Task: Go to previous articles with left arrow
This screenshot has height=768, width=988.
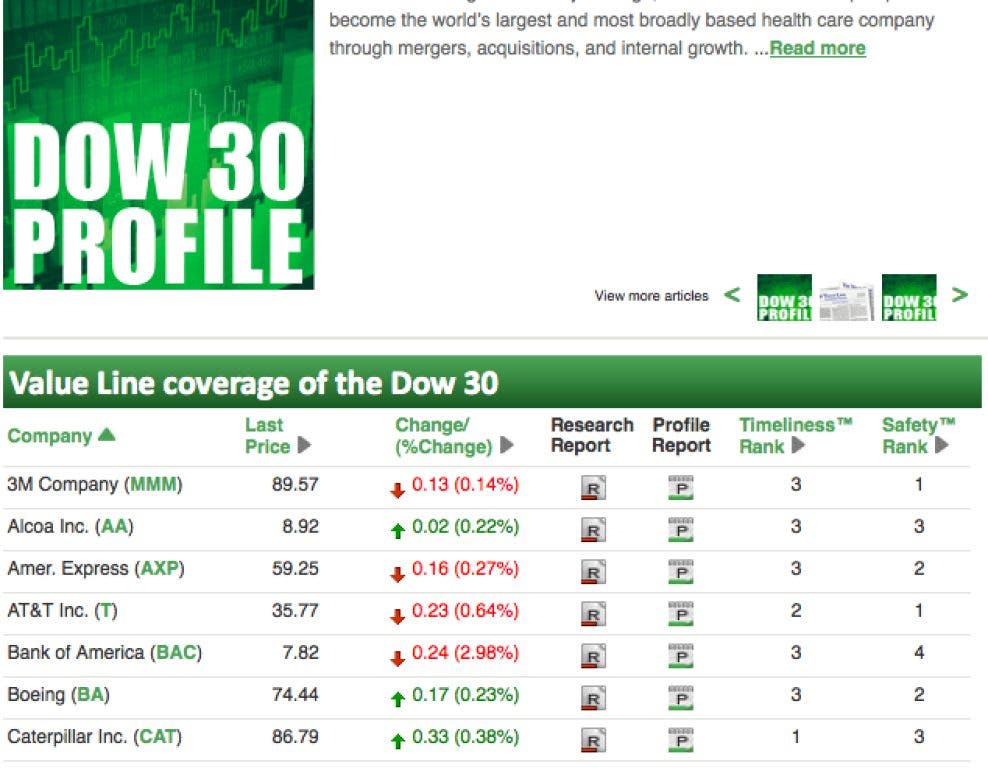Action: [732, 295]
